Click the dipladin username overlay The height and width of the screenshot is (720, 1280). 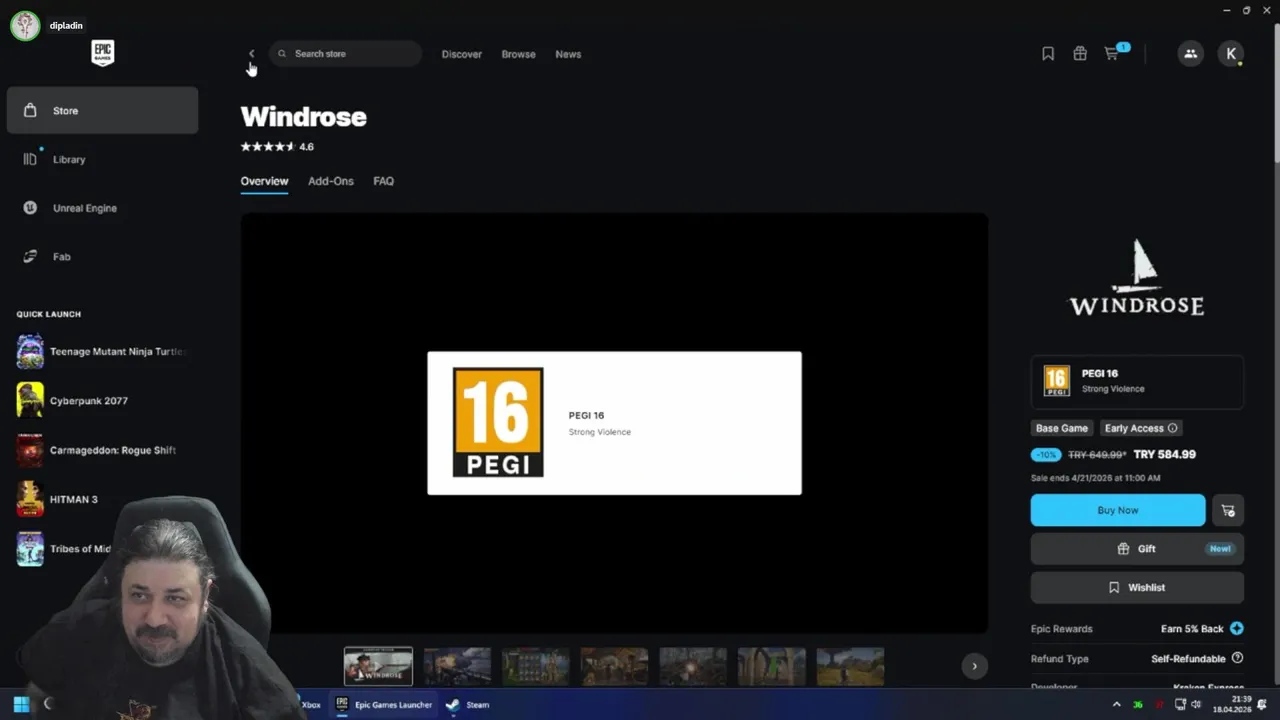click(x=66, y=26)
